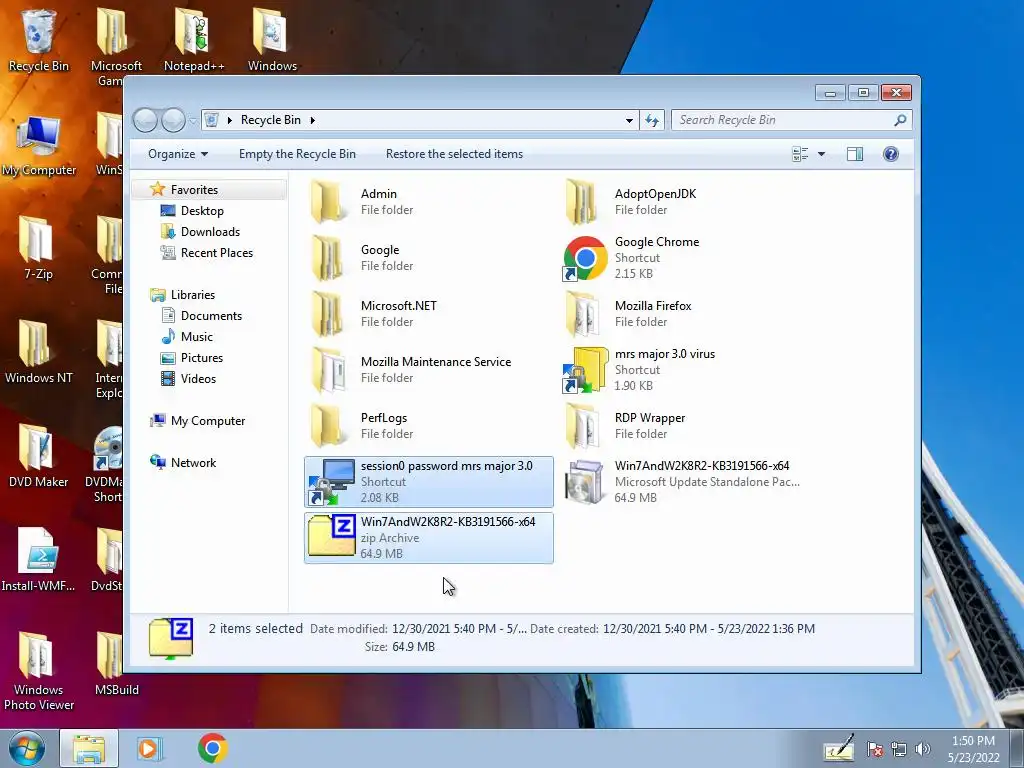Click the MSBuild desktop folder
The height and width of the screenshot is (768, 1024).
point(116,664)
